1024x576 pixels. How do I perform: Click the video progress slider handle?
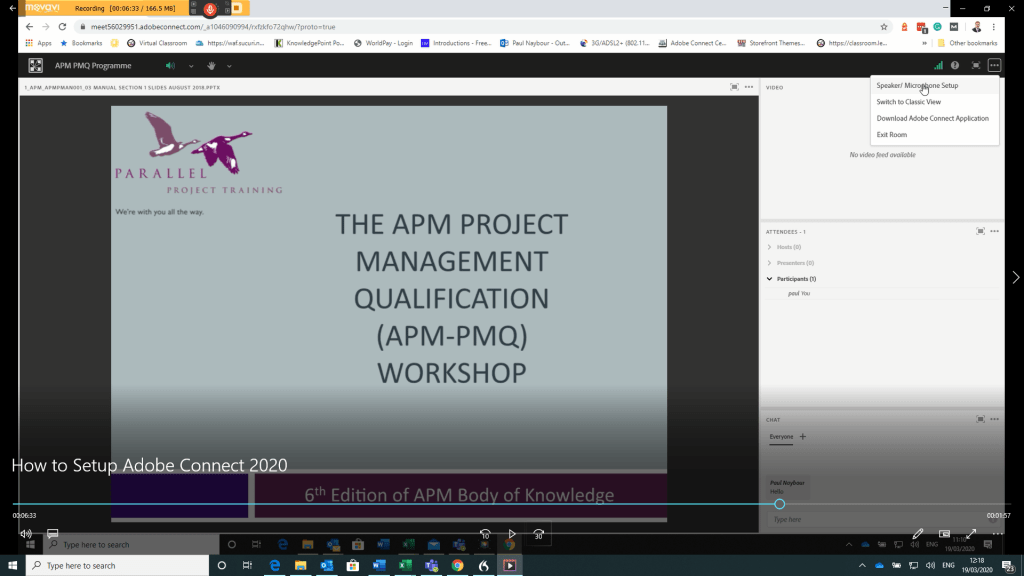coord(779,504)
